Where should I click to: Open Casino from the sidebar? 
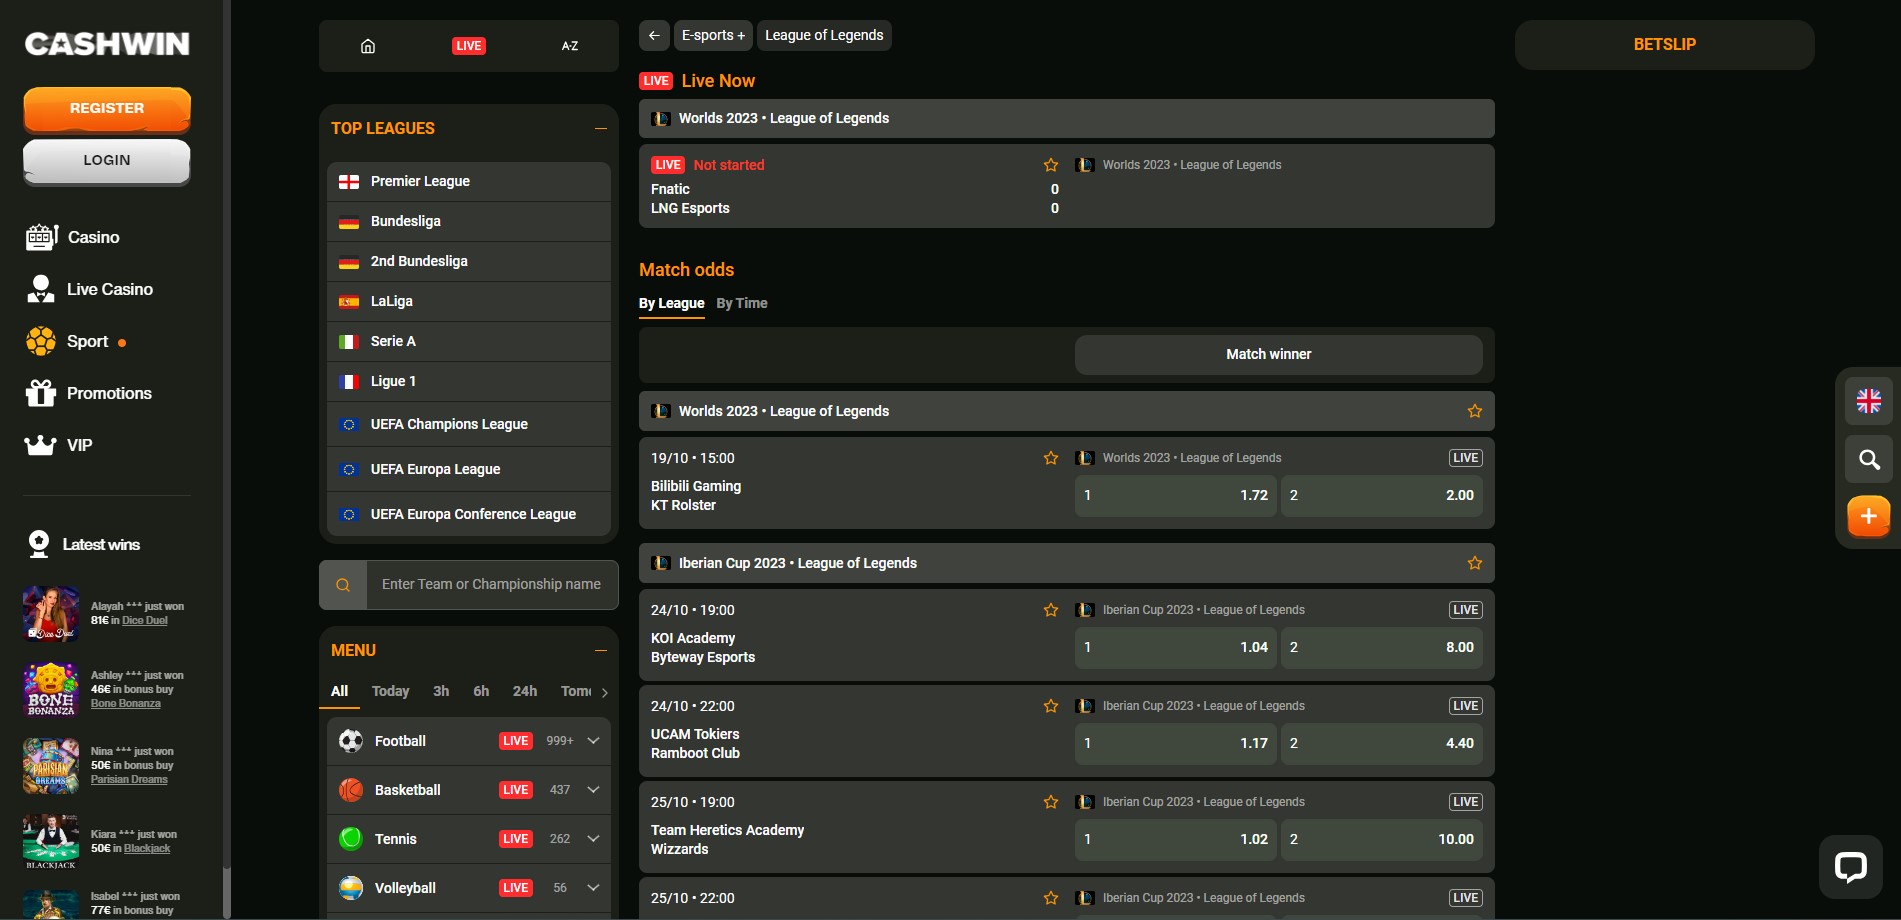pyautogui.click(x=72, y=237)
